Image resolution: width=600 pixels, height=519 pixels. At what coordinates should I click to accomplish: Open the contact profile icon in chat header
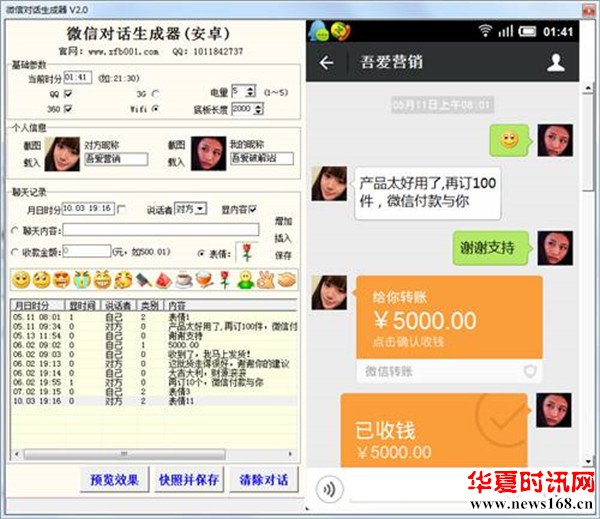(556, 62)
